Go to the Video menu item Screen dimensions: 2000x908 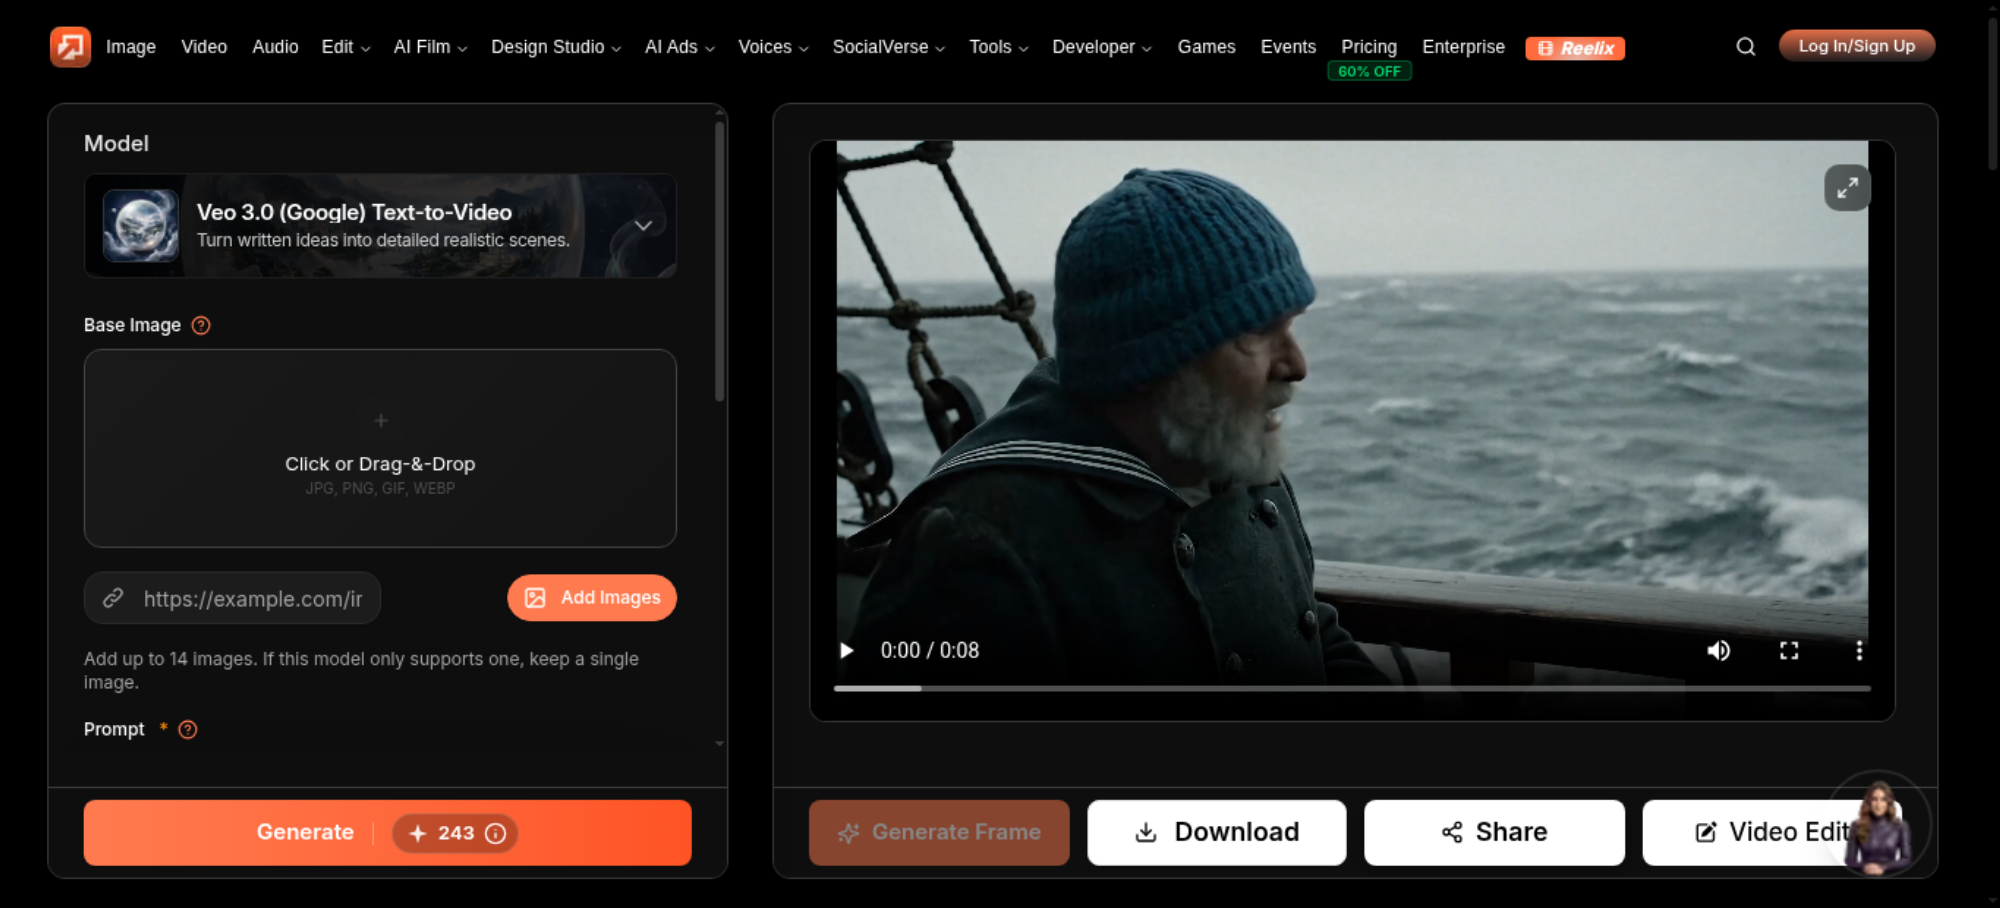point(204,47)
